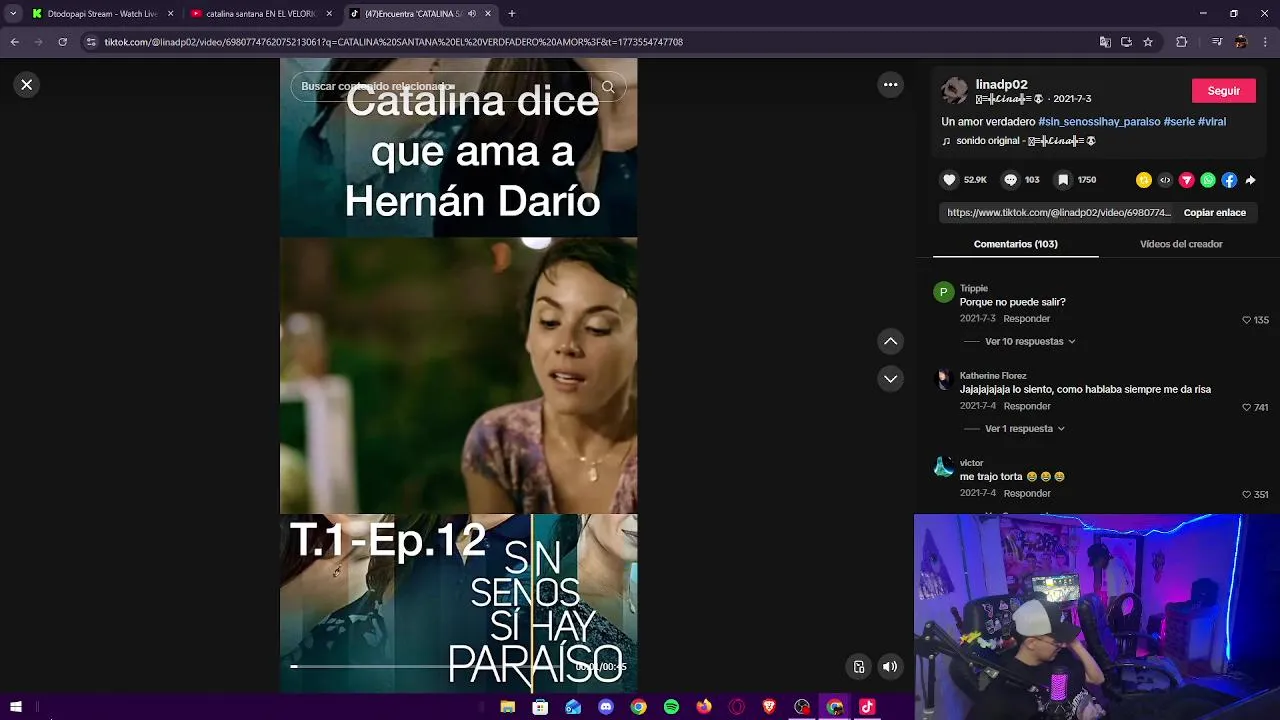The width and height of the screenshot is (1280, 720).
Task: Expand Ver 10 respuestas under Trippie comment
Action: pos(1029,342)
